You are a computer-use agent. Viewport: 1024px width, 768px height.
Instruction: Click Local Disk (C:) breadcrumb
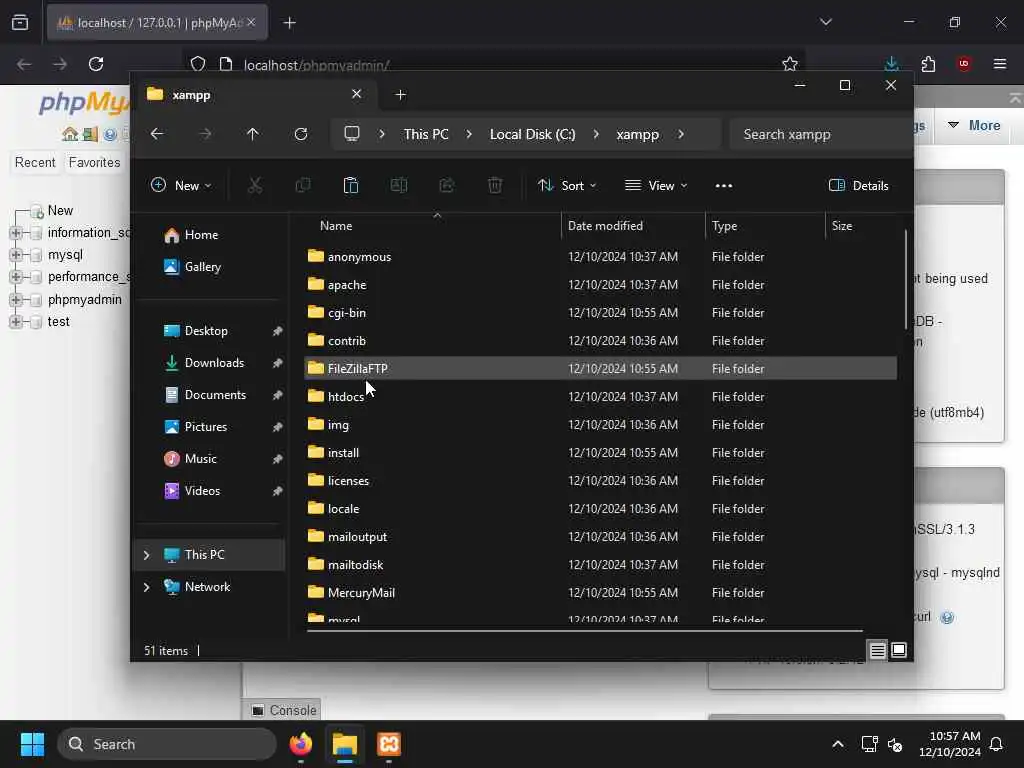(x=533, y=134)
